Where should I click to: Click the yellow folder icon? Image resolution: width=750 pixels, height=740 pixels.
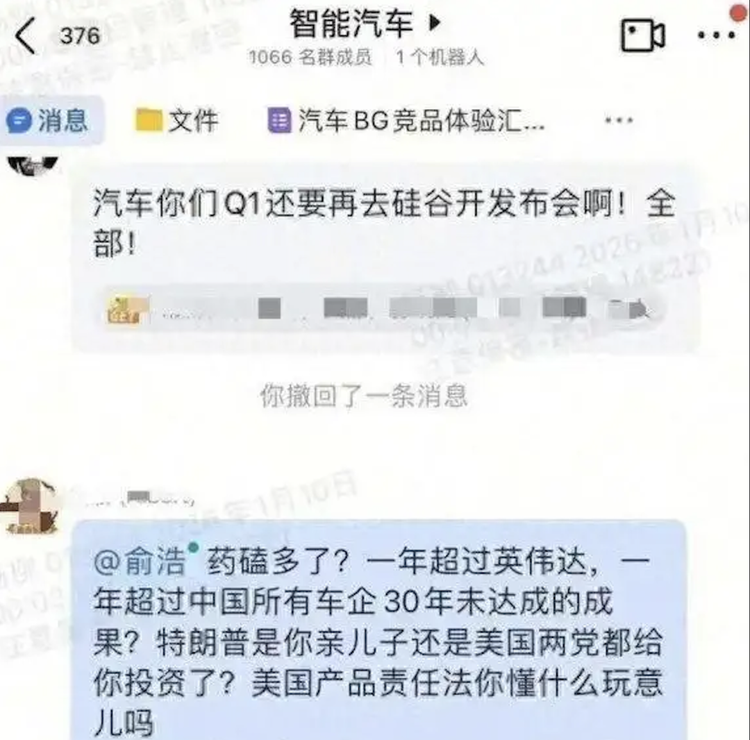point(149,119)
